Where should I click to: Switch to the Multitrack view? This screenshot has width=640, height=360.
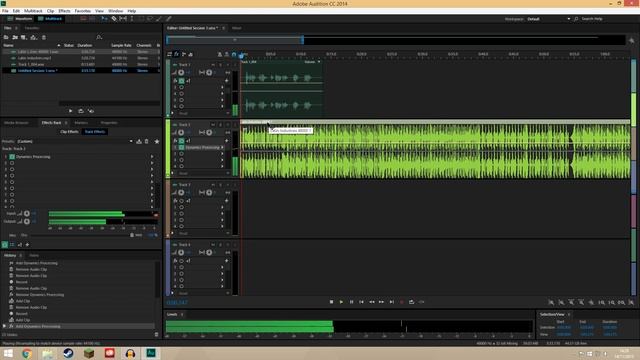[x=50, y=19]
